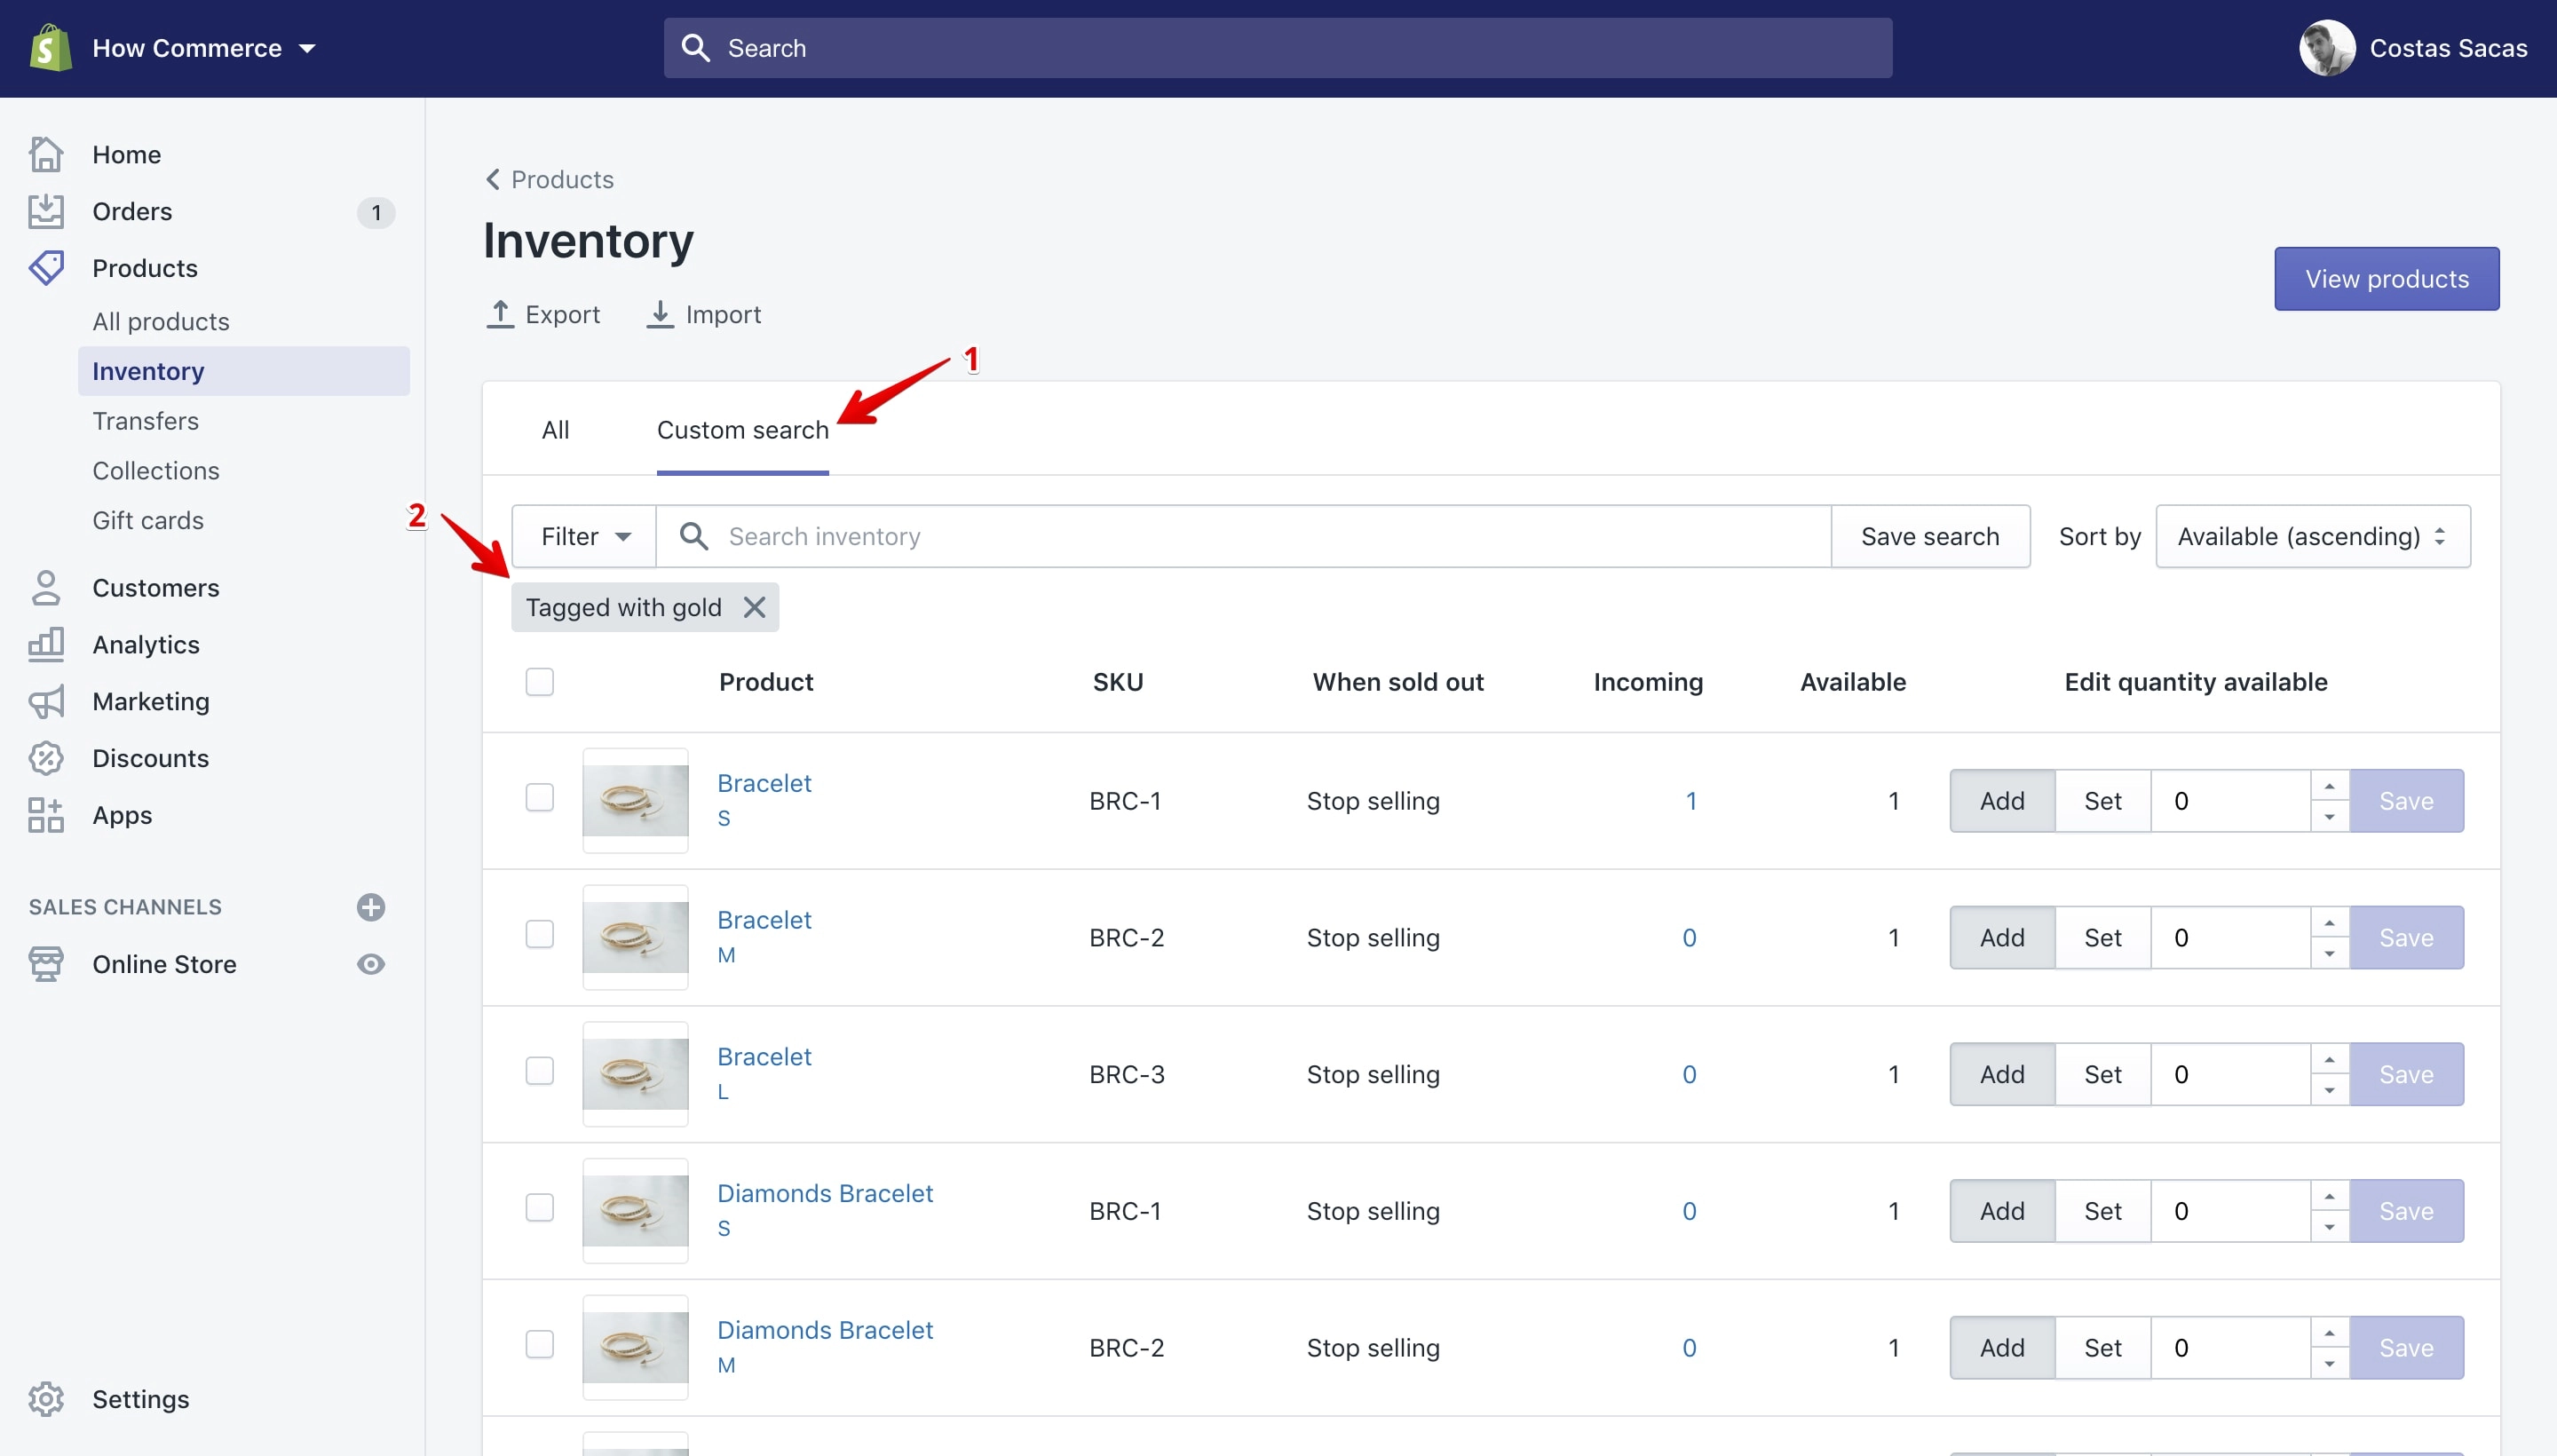This screenshot has width=2557, height=1456.
Task: Click the magnifier icon in Search inventory field
Action: point(694,536)
